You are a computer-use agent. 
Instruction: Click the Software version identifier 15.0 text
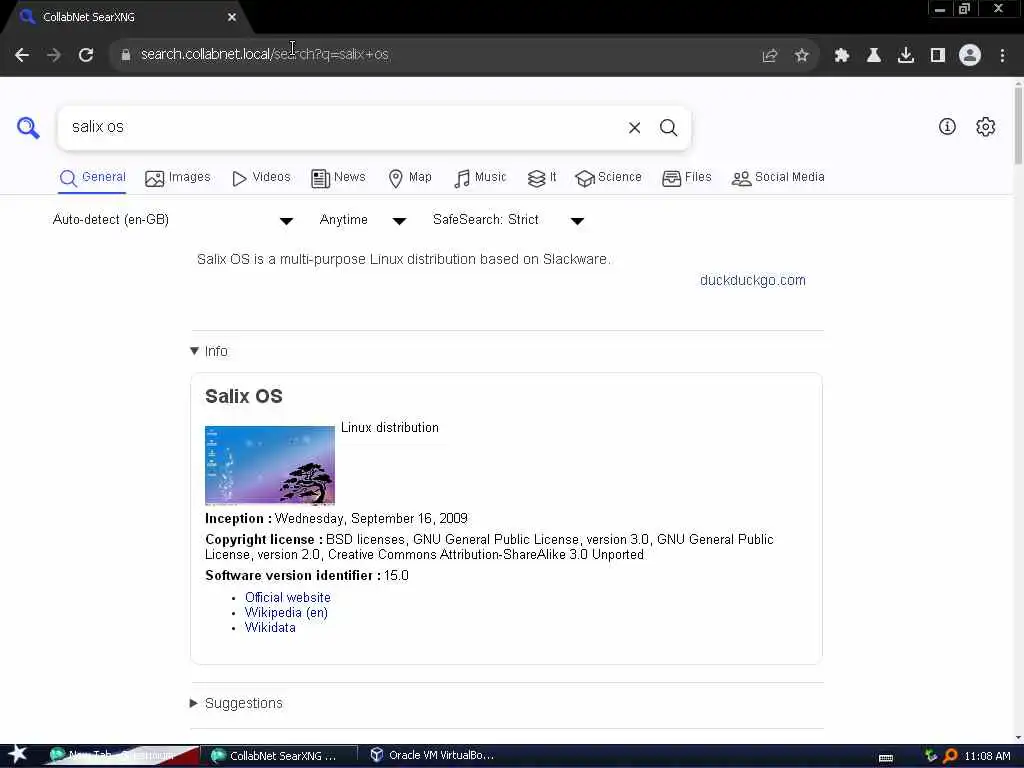click(x=307, y=576)
